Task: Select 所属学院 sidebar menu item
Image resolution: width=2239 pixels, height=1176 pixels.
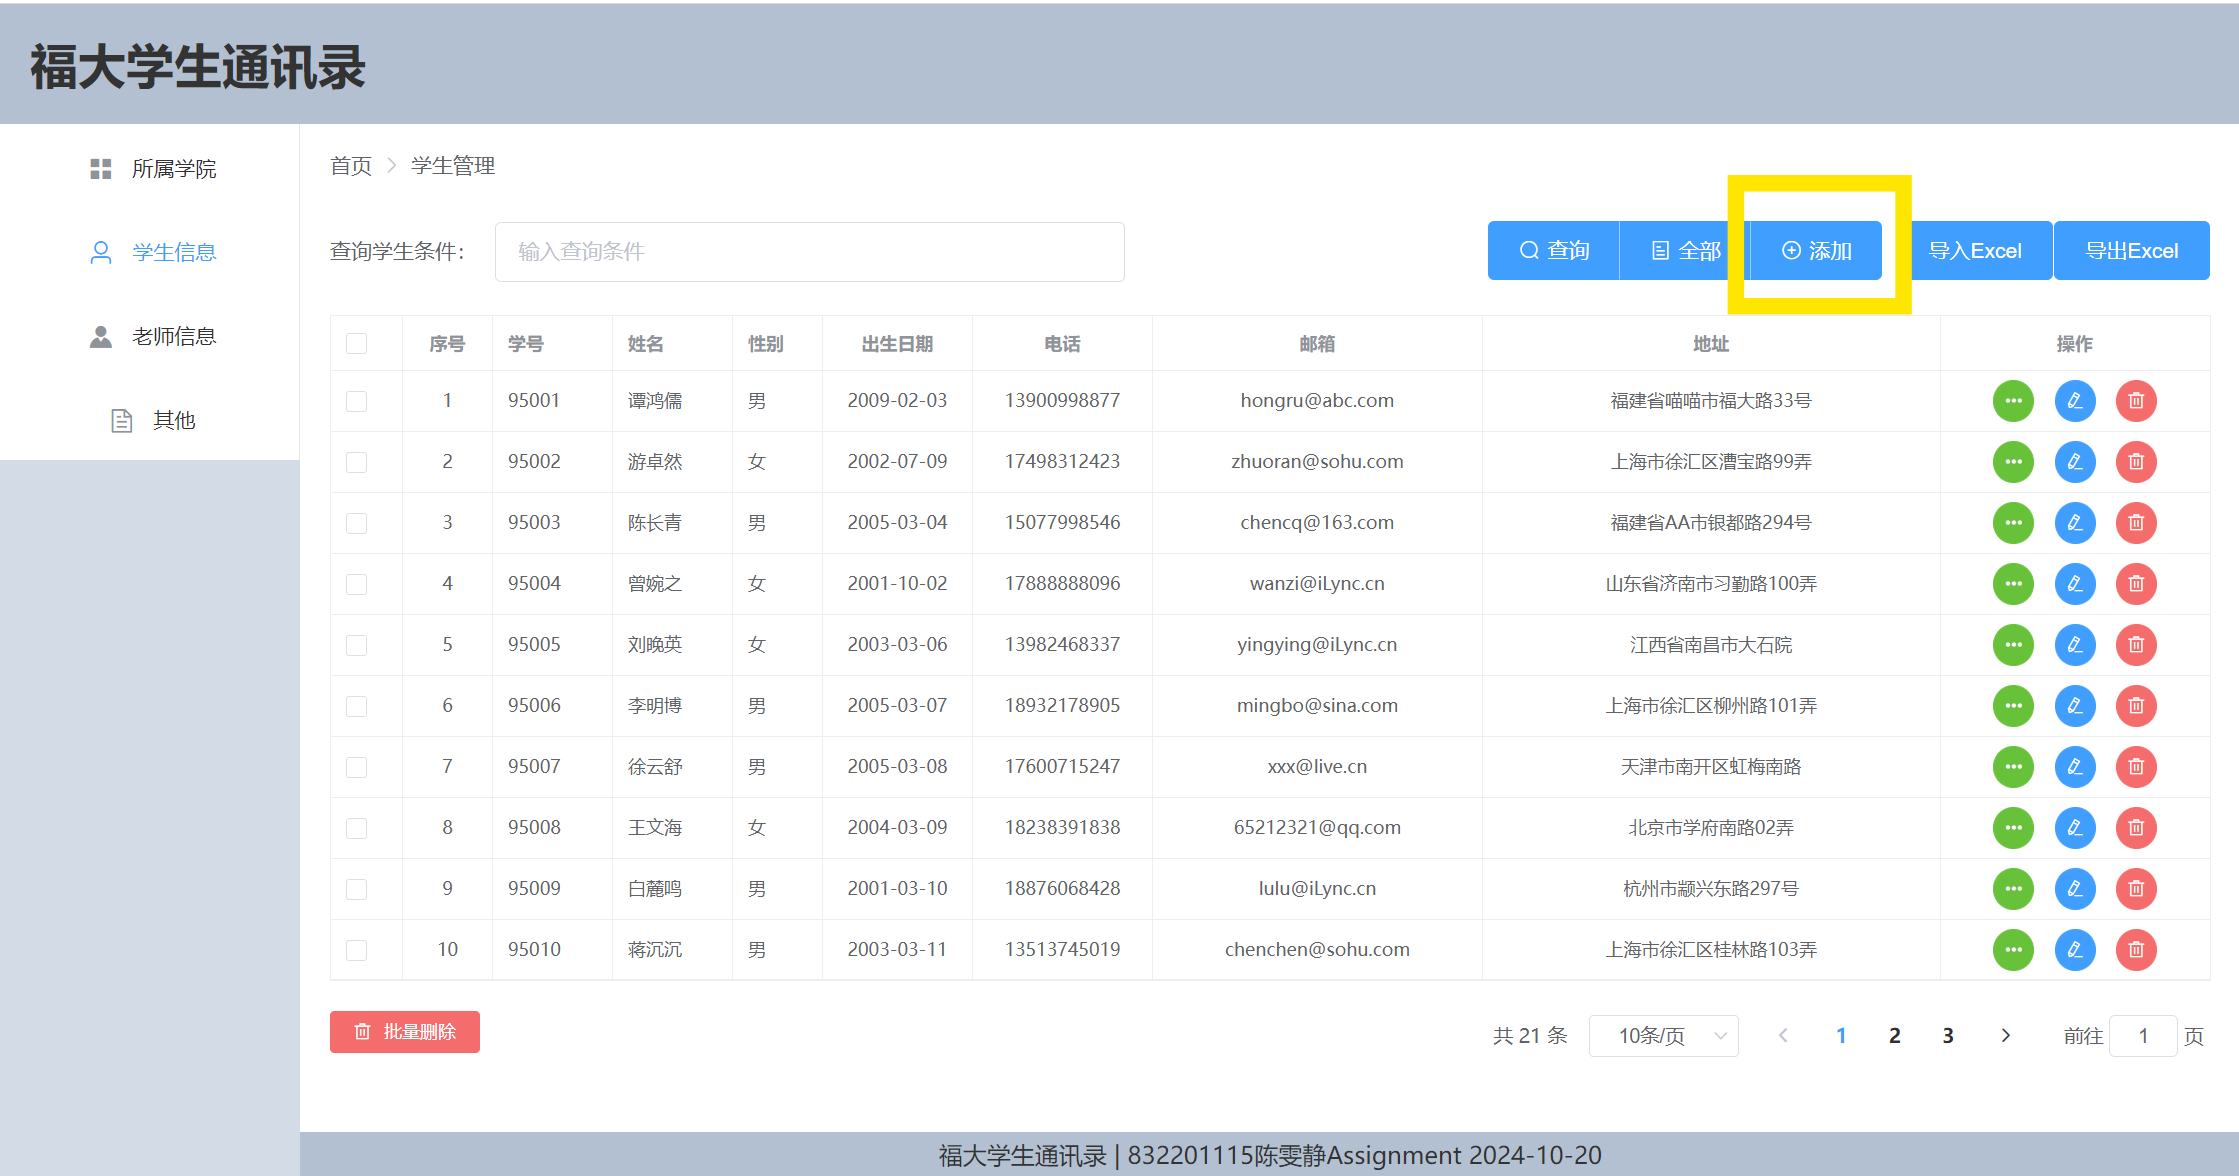Action: point(173,169)
